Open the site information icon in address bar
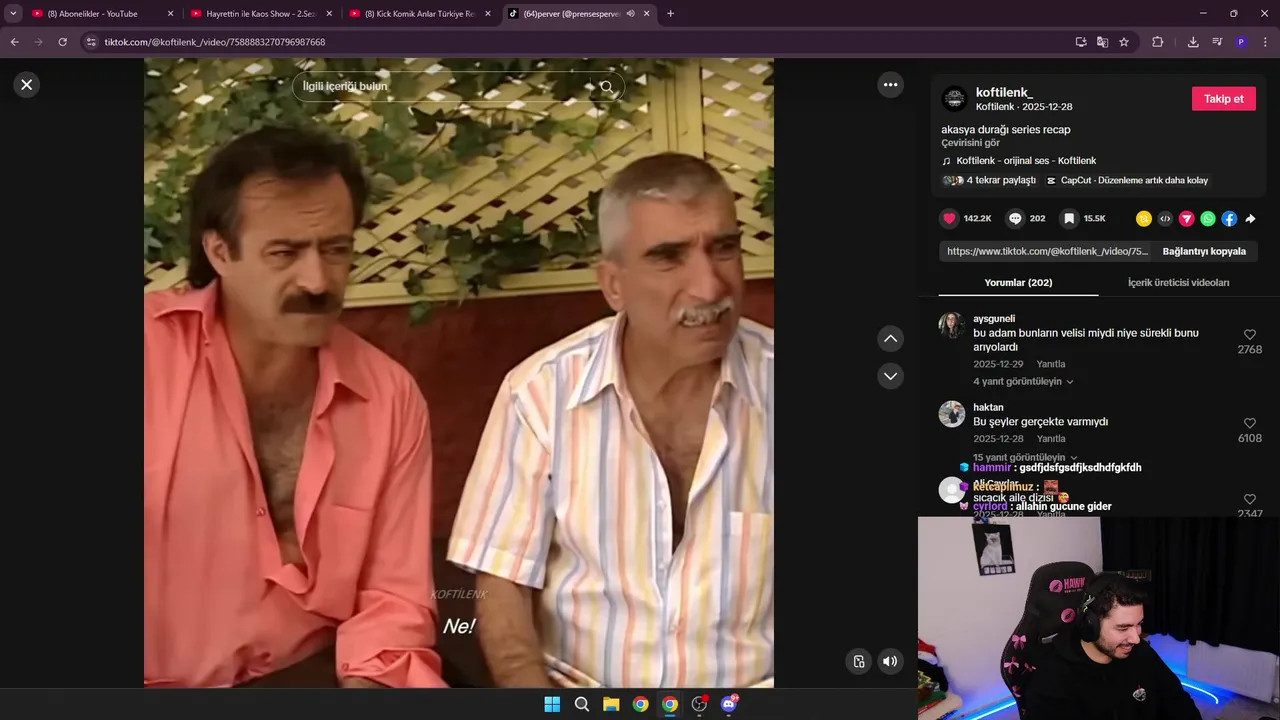1280x720 pixels. coord(91,42)
